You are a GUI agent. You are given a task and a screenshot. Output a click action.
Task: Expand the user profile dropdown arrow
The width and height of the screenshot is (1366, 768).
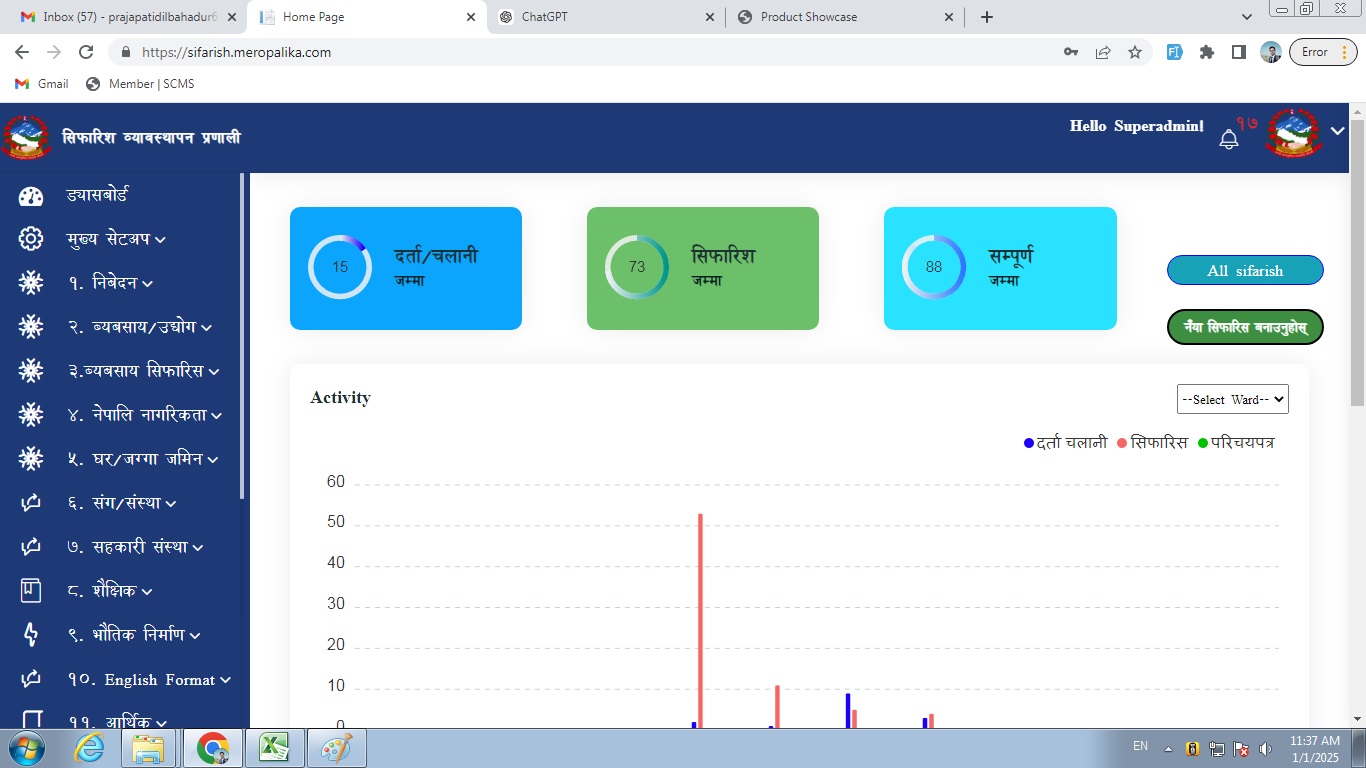click(x=1338, y=131)
